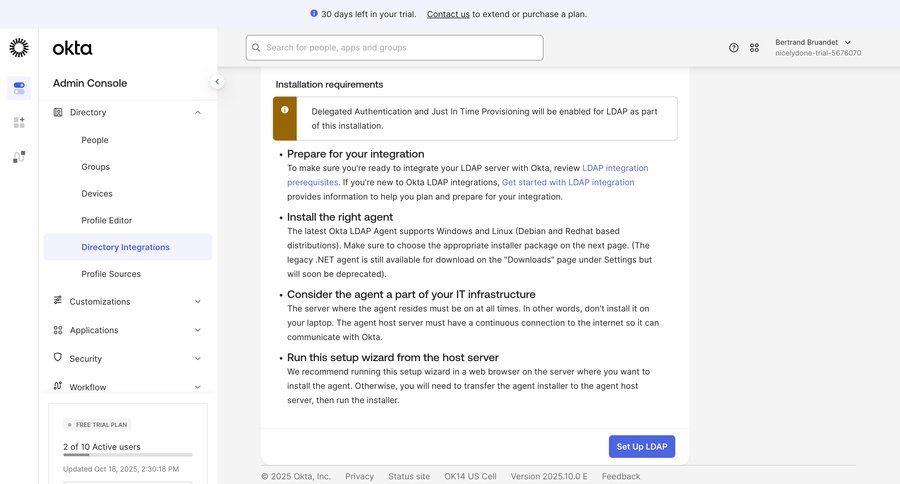Click the Directory section icon
This screenshot has width=900, height=484.
coord(58,112)
